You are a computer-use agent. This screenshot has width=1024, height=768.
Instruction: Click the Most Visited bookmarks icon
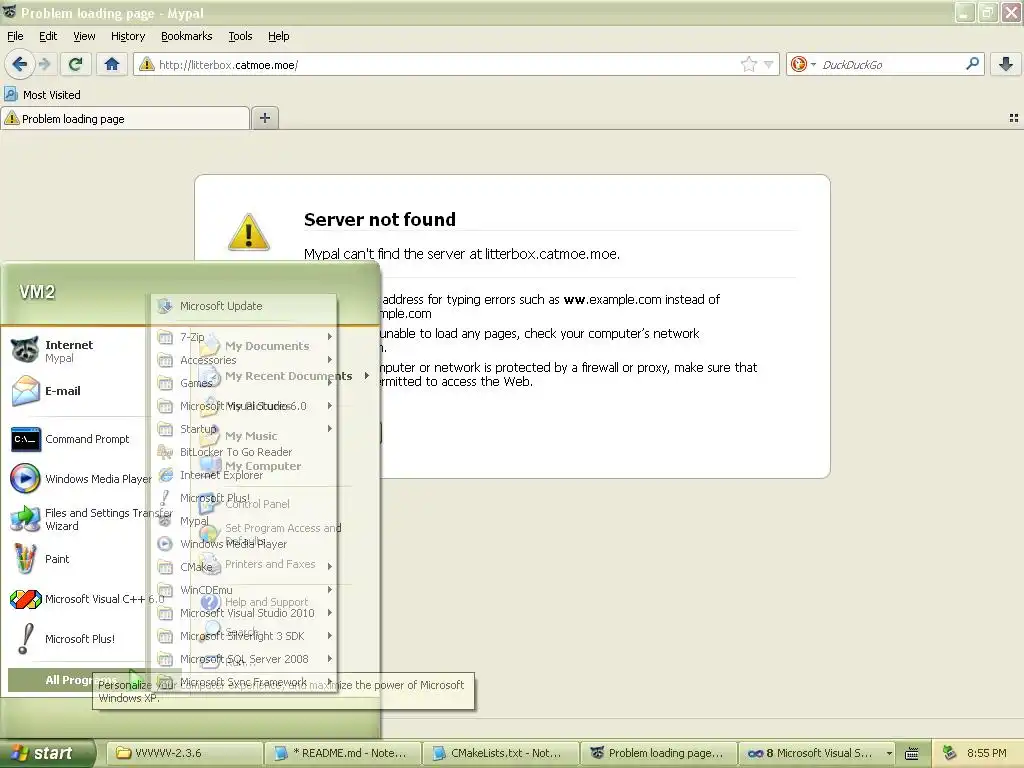point(10,95)
